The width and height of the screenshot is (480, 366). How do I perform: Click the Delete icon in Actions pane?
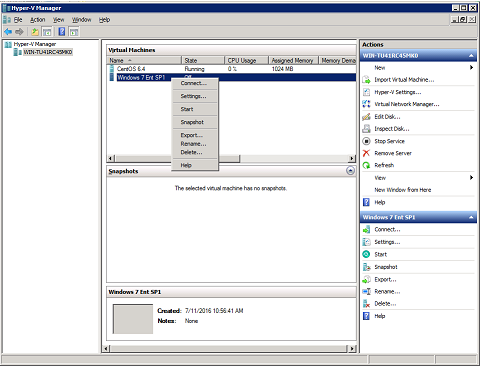tap(366, 304)
